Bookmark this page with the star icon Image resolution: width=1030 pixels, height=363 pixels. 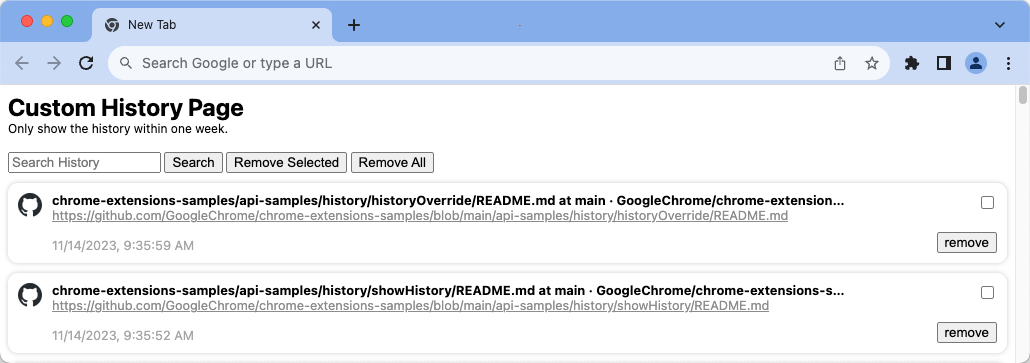point(872,63)
